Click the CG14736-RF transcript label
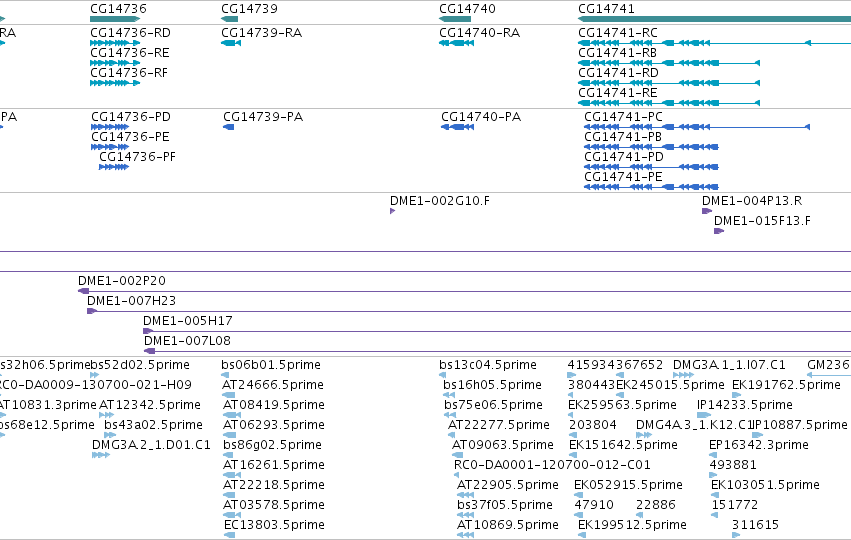The image size is (851, 540). coord(129,73)
